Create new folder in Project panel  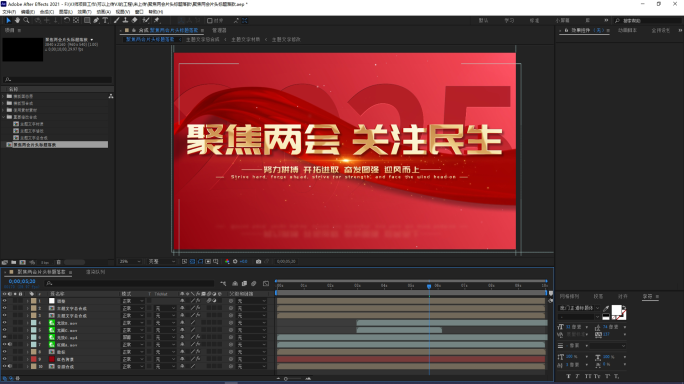pyautogui.click(x=14, y=262)
